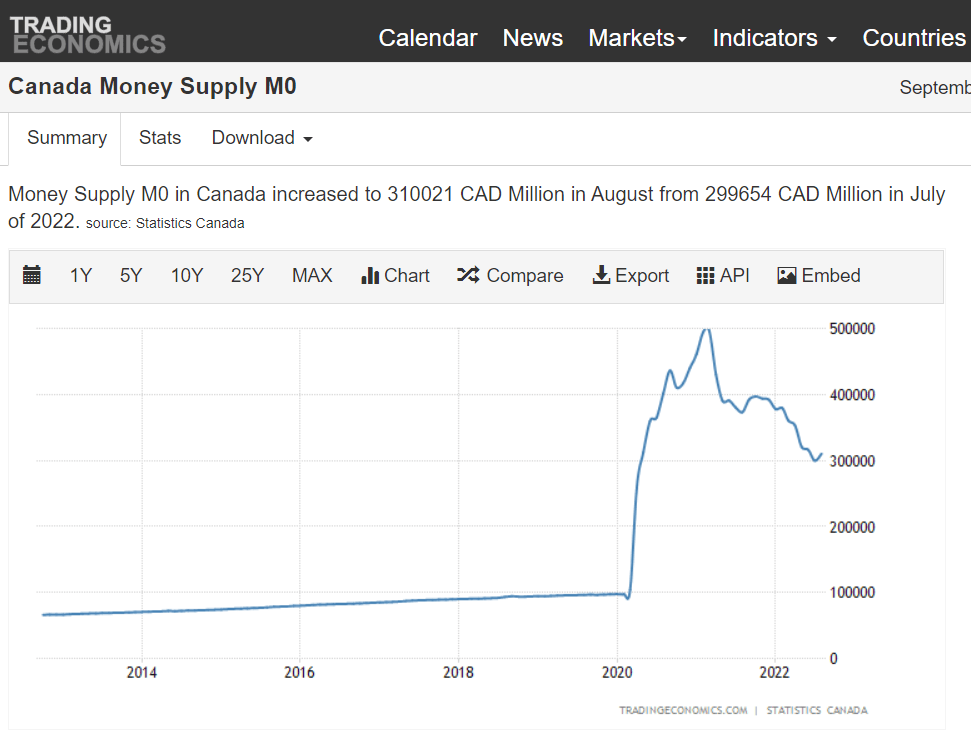Image resolution: width=971 pixels, height=735 pixels.
Task: Set chart range to 5Y
Action: (131, 276)
